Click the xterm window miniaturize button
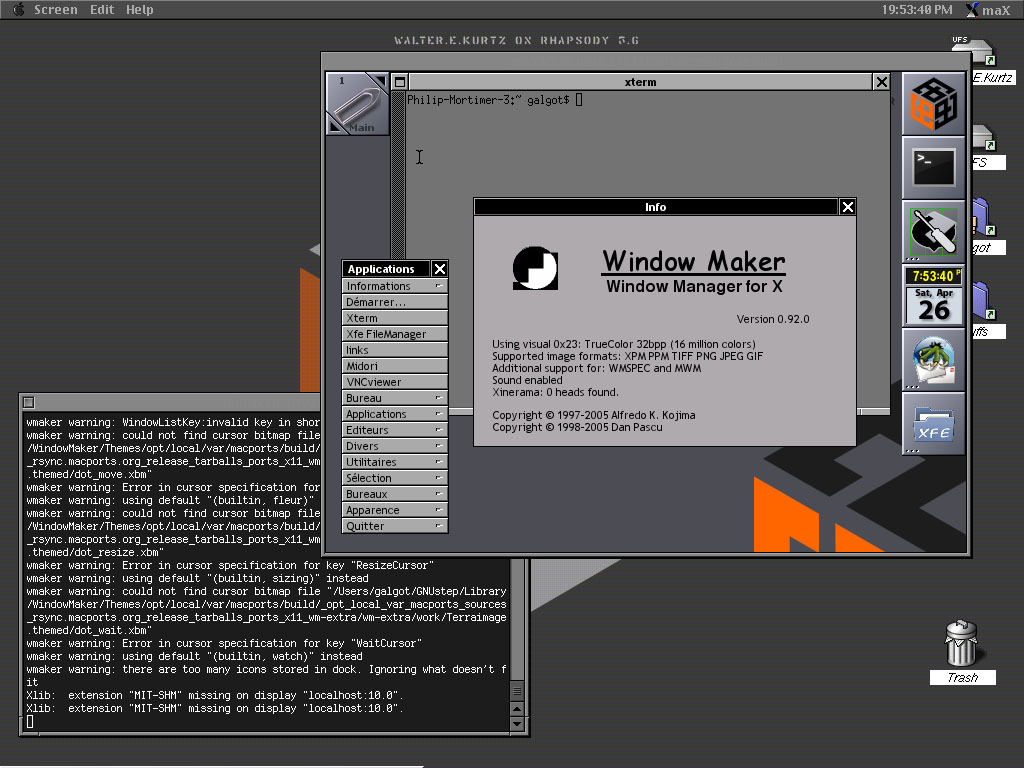Viewport: 1024px width, 768px height. click(400, 82)
